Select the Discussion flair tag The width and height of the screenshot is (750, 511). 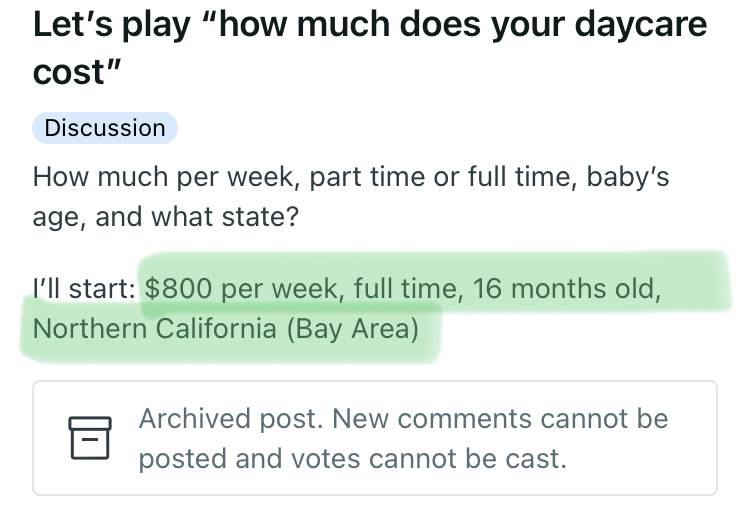pyautogui.click(x=105, y=128)
